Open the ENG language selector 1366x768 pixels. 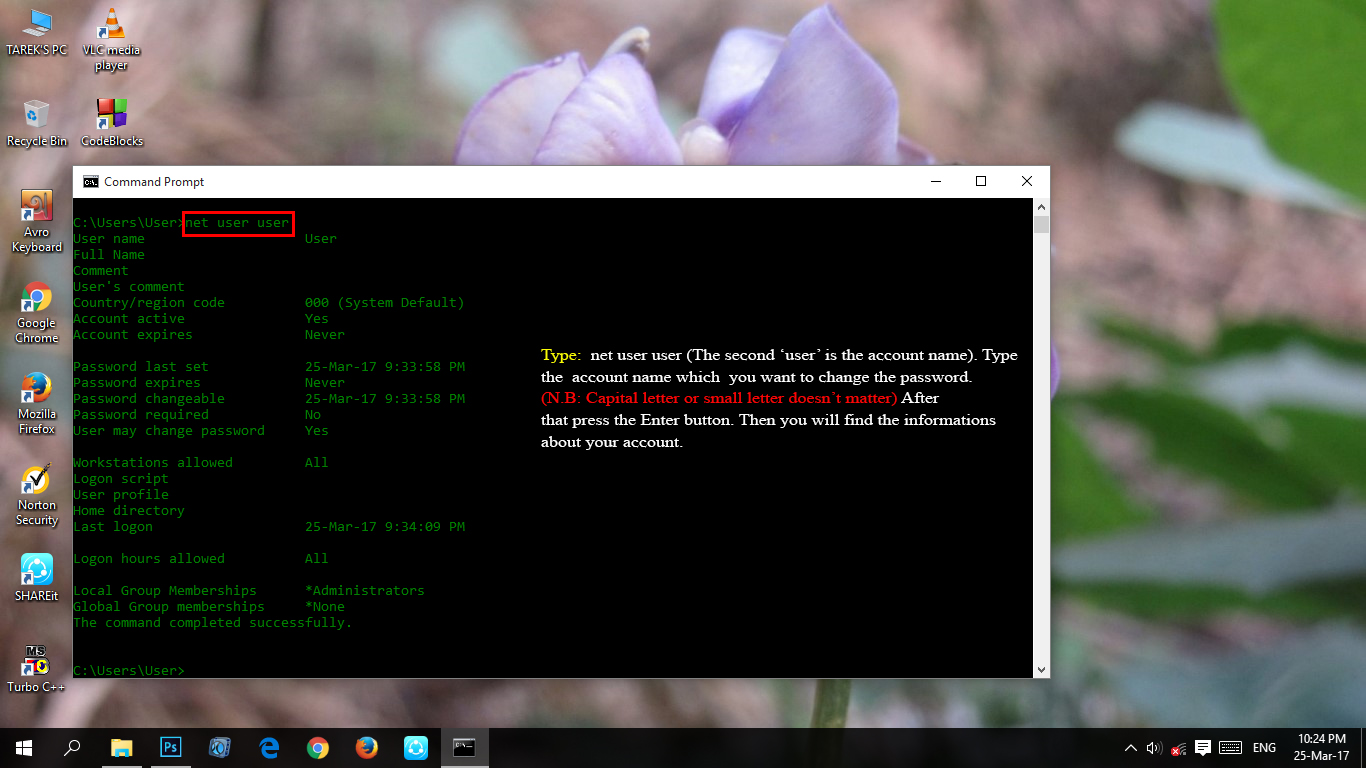coord(1264,747)
